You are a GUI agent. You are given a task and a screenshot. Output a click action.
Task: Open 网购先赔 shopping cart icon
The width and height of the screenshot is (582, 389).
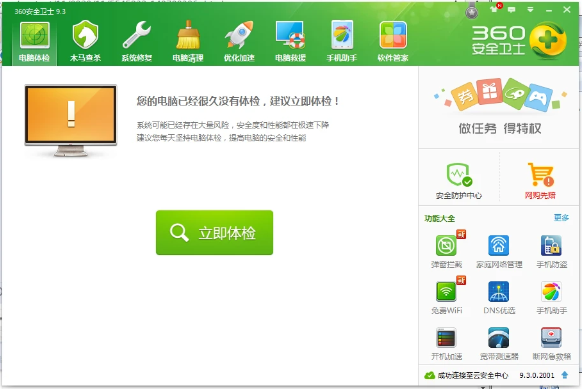pos(540,181)
